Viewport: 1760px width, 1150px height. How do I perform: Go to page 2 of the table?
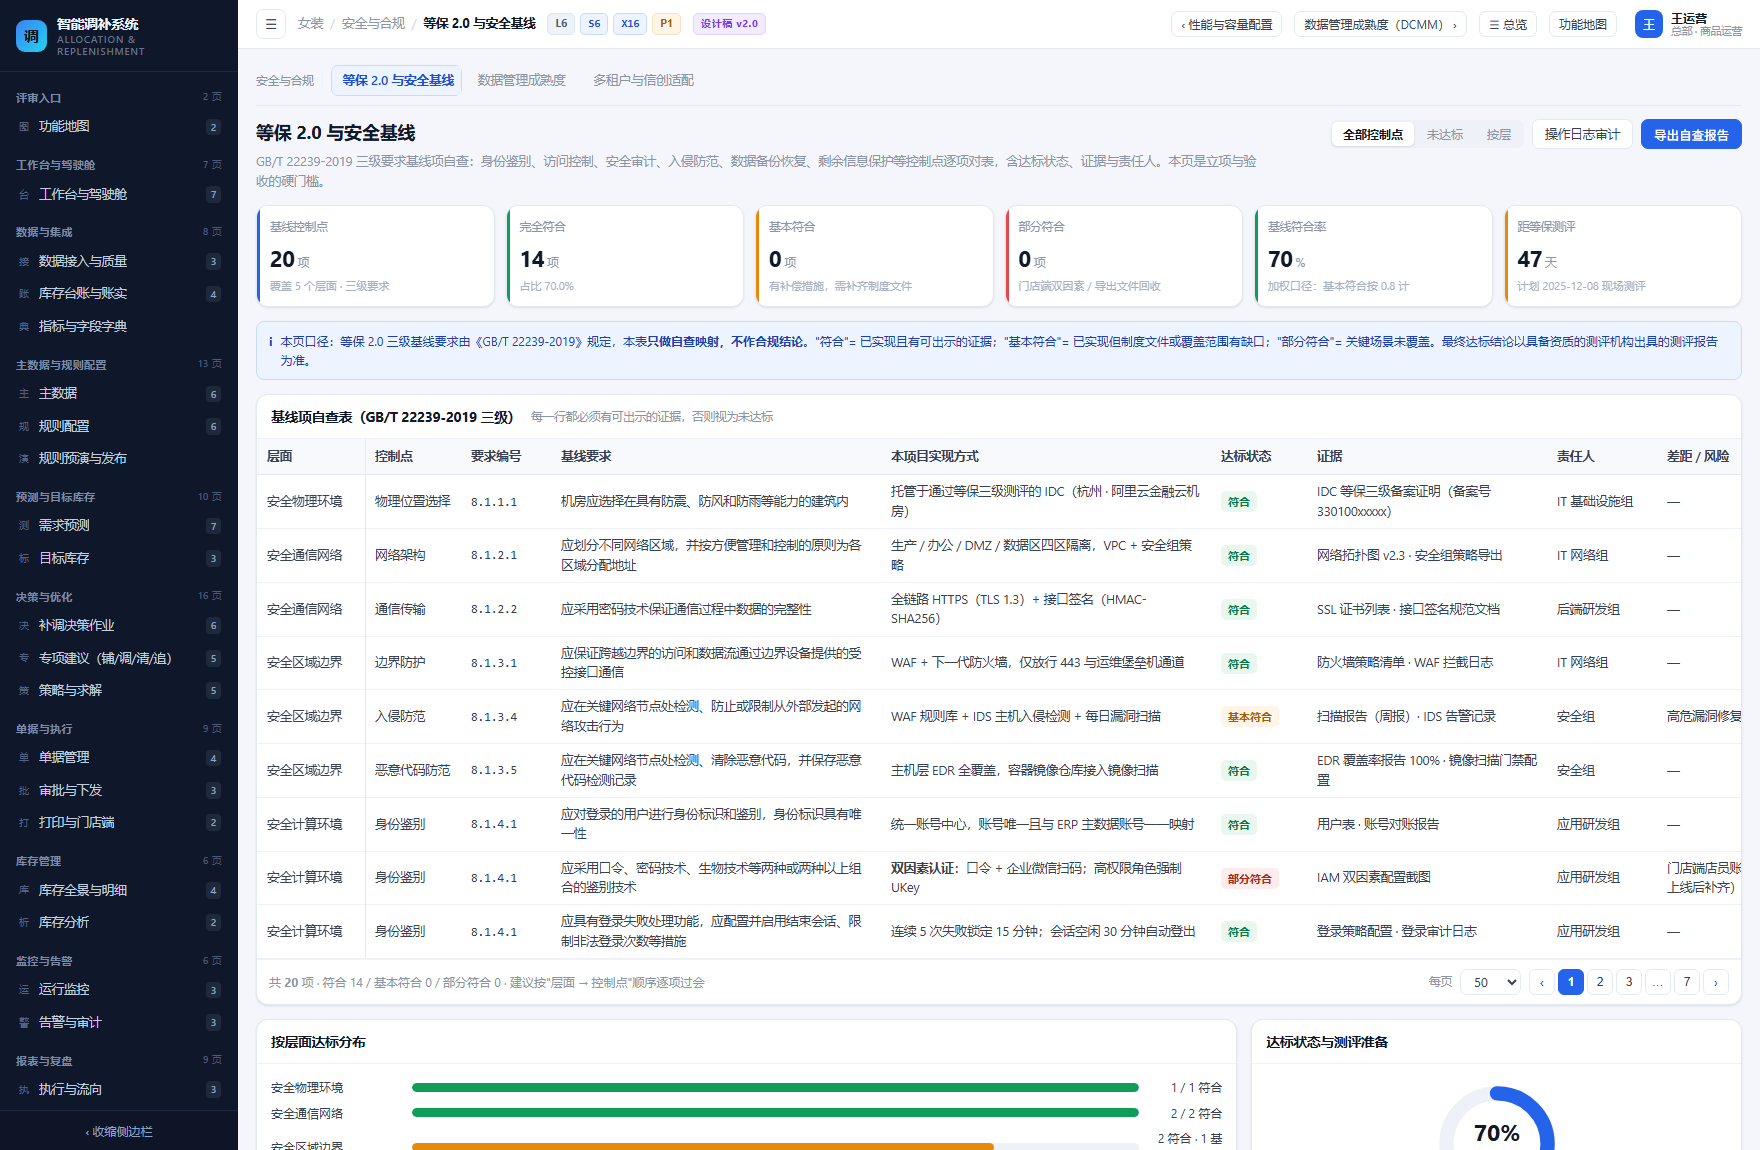(x=1600, y=983)
